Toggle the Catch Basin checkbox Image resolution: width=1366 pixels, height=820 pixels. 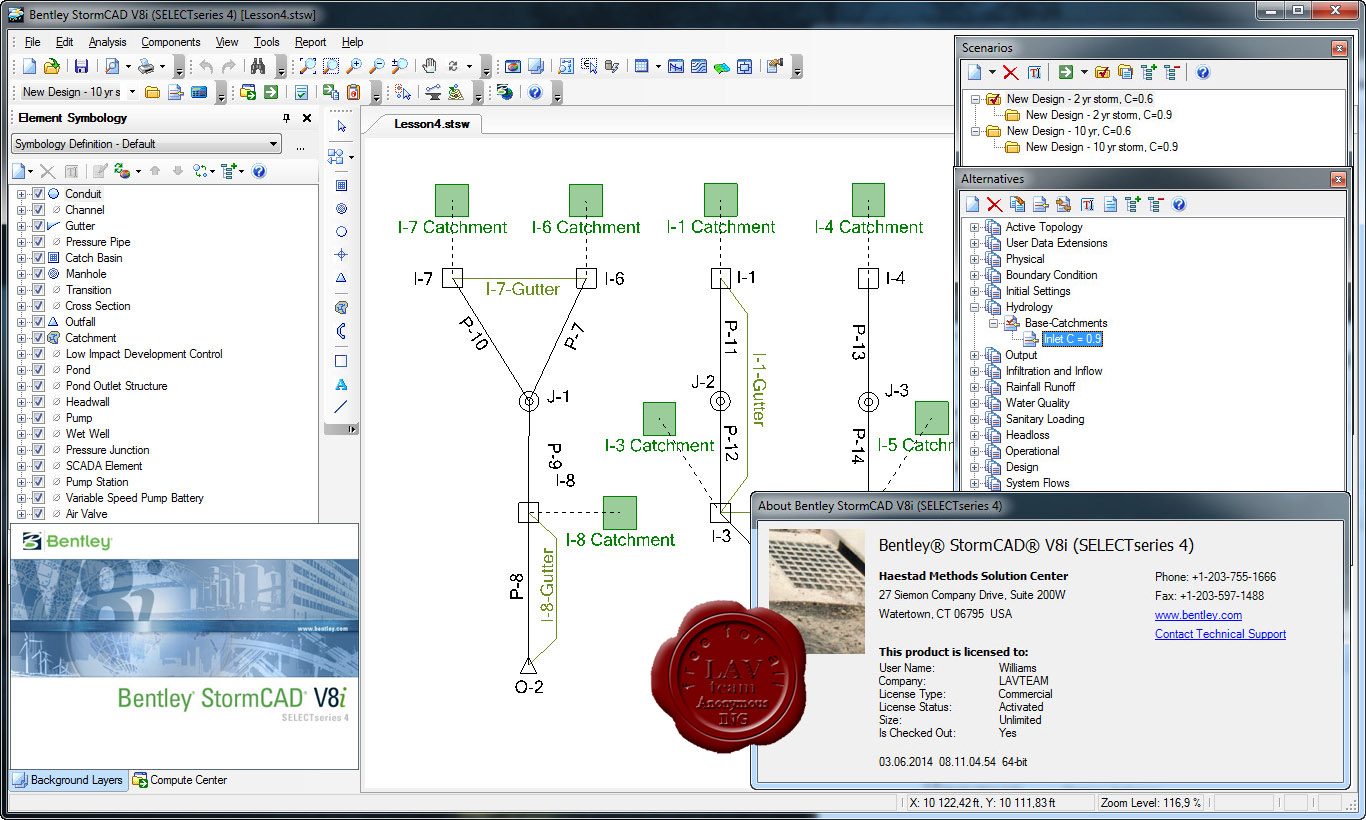pos(38,258)
